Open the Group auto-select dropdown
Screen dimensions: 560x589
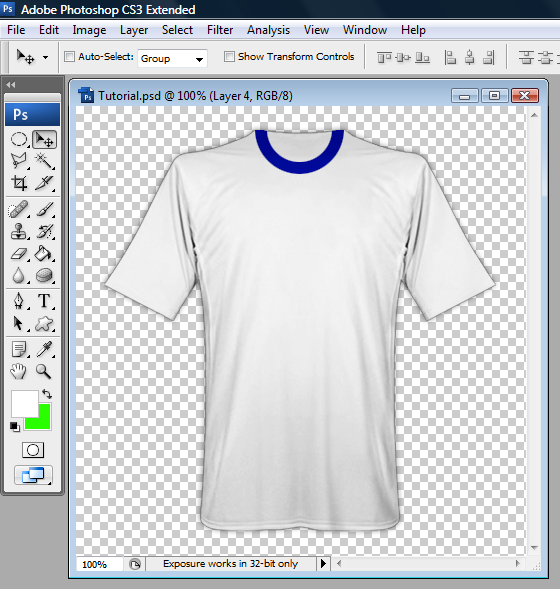coord(172,59)
